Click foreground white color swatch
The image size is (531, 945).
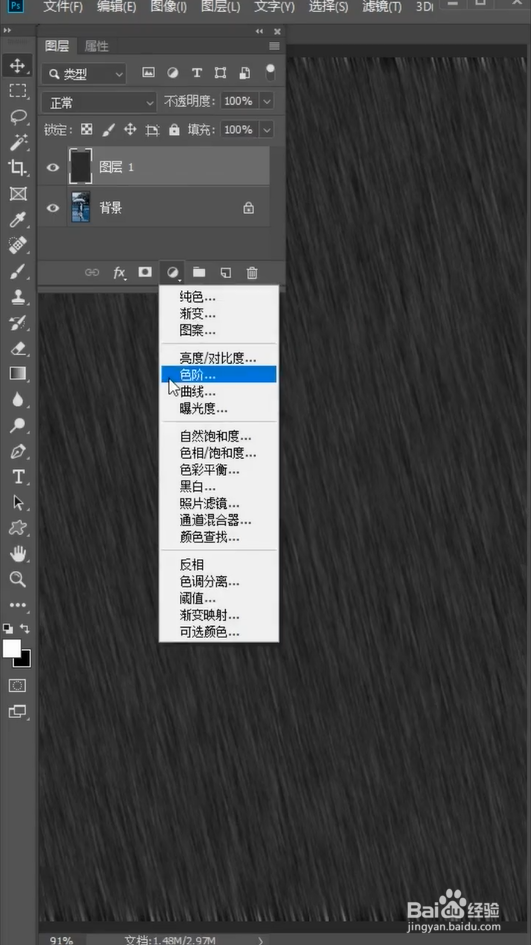(x=11, y=648)
